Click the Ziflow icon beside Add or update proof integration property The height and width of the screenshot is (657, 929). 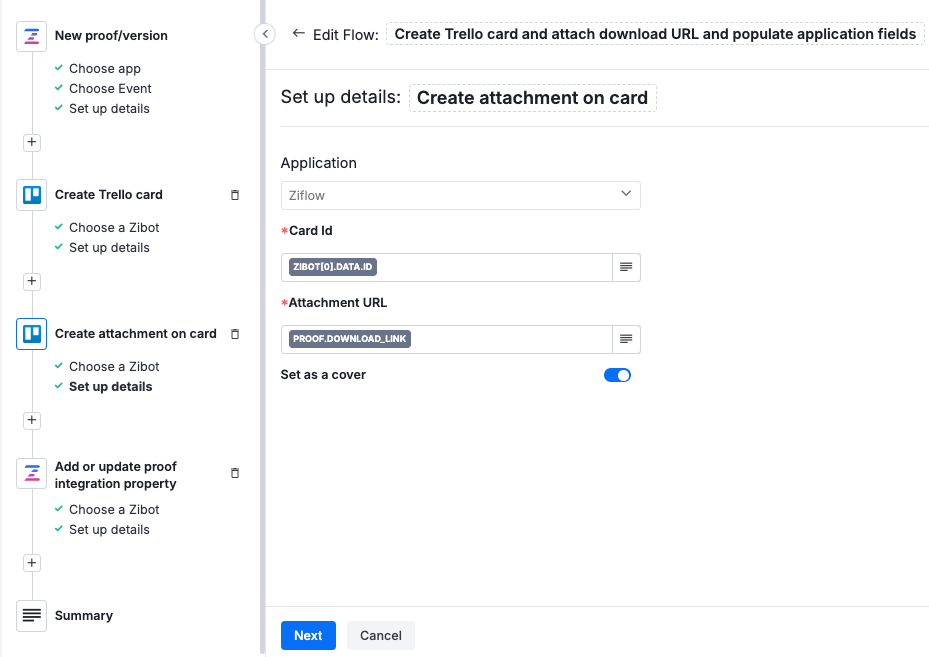point(31,473)
